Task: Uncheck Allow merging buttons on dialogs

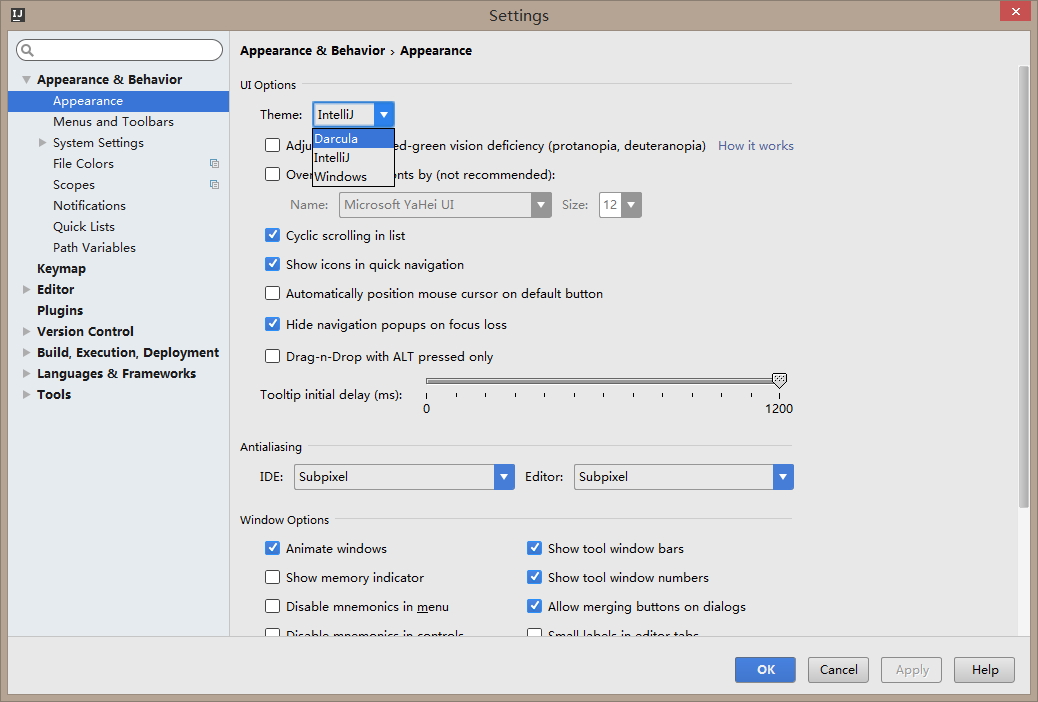Action: (x=534, y=607)
